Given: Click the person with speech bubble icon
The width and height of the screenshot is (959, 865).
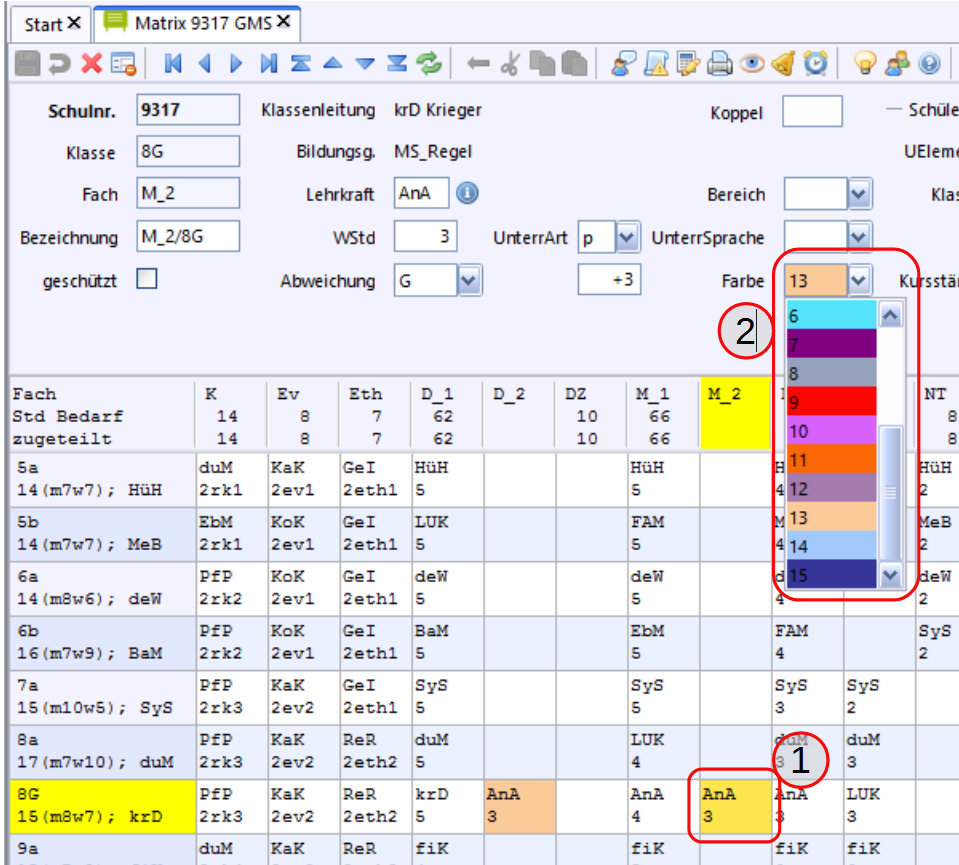Looking at the screenshot, I should coord(624,63).
